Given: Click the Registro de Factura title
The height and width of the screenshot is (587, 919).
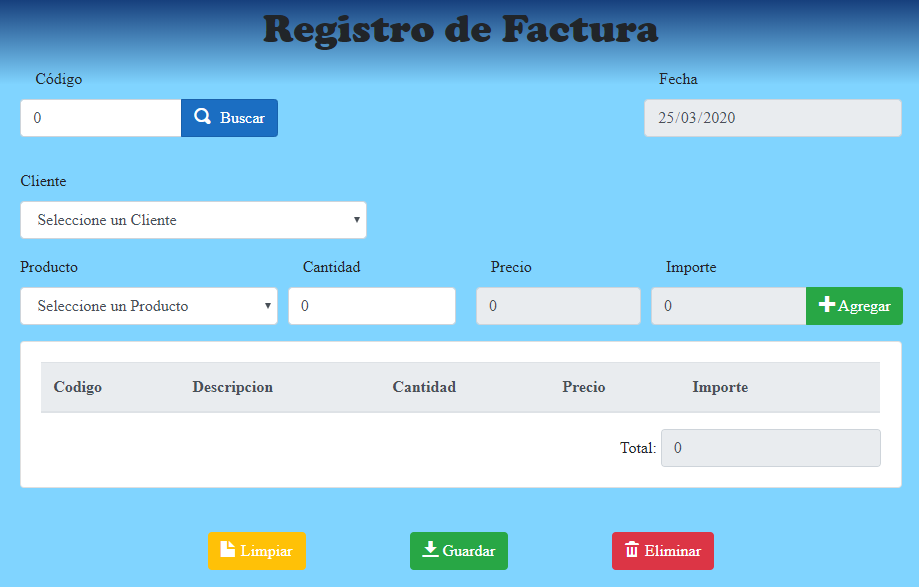Looking at the screenshot, I should point(461,29).
